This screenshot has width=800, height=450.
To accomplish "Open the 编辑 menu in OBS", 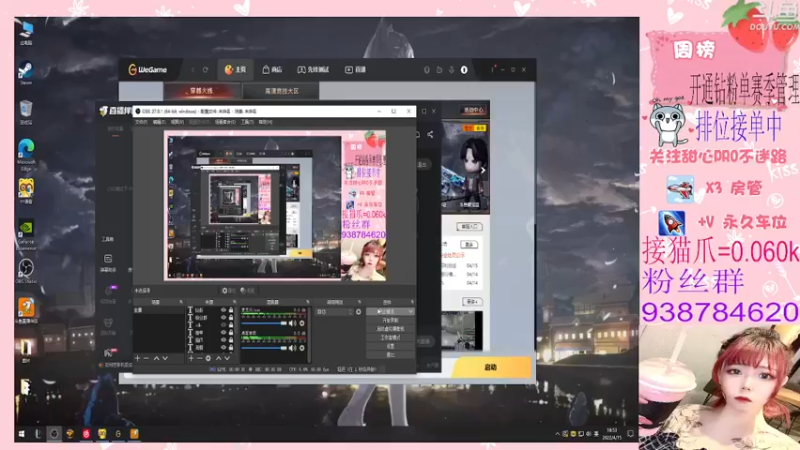I will (x=159, y=122).
